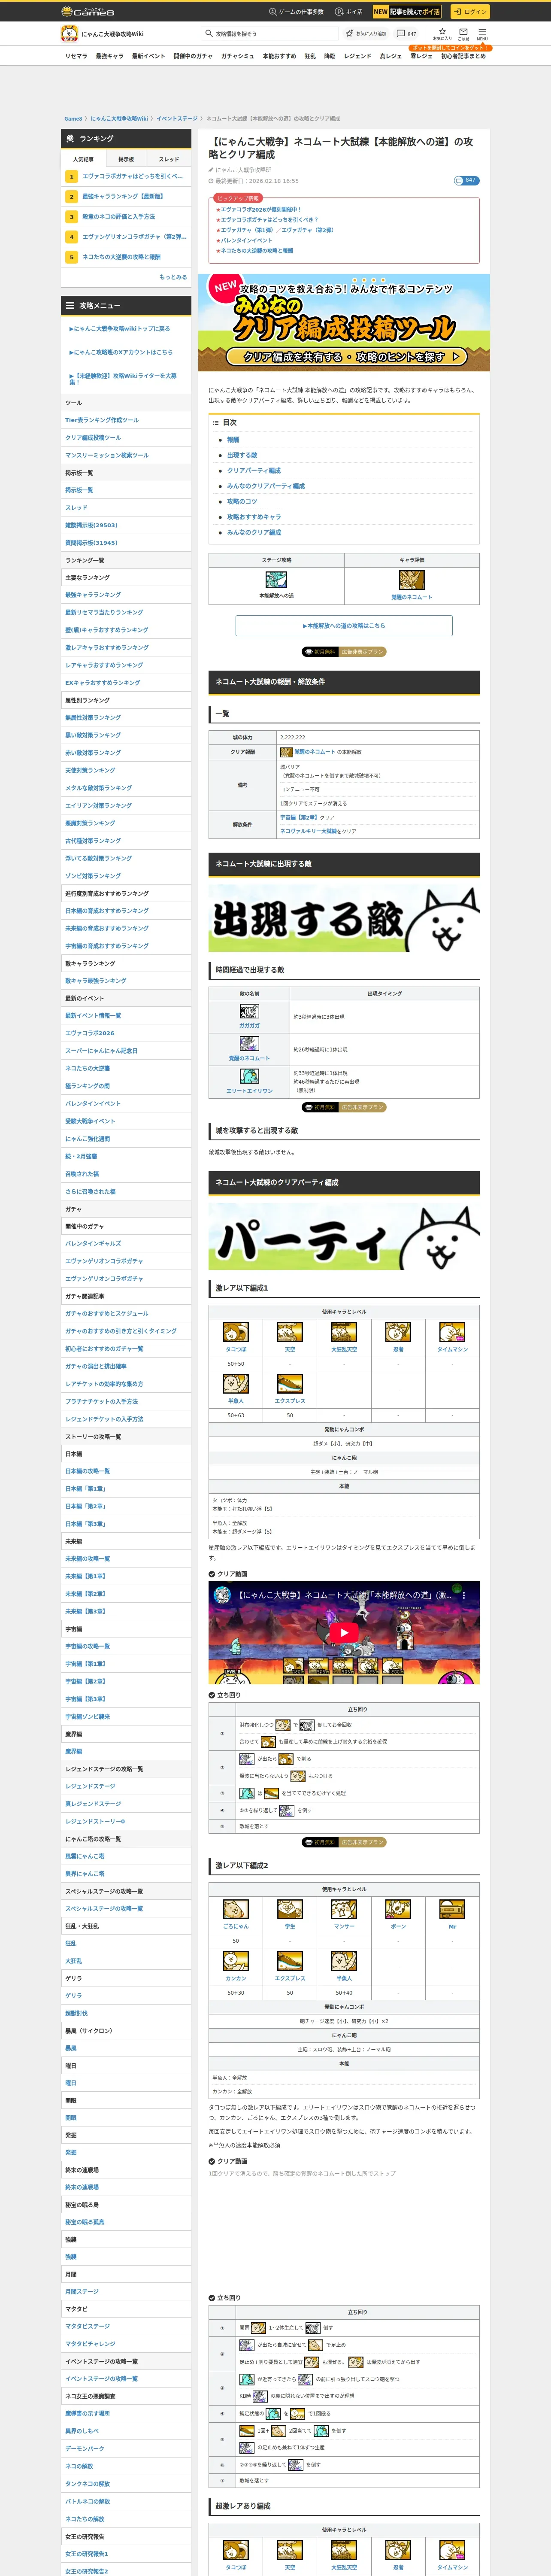This screenshot has width=551, height=2576.
Task: Click the 覚醒のネコムート character icon
Action: coord(411,580)
